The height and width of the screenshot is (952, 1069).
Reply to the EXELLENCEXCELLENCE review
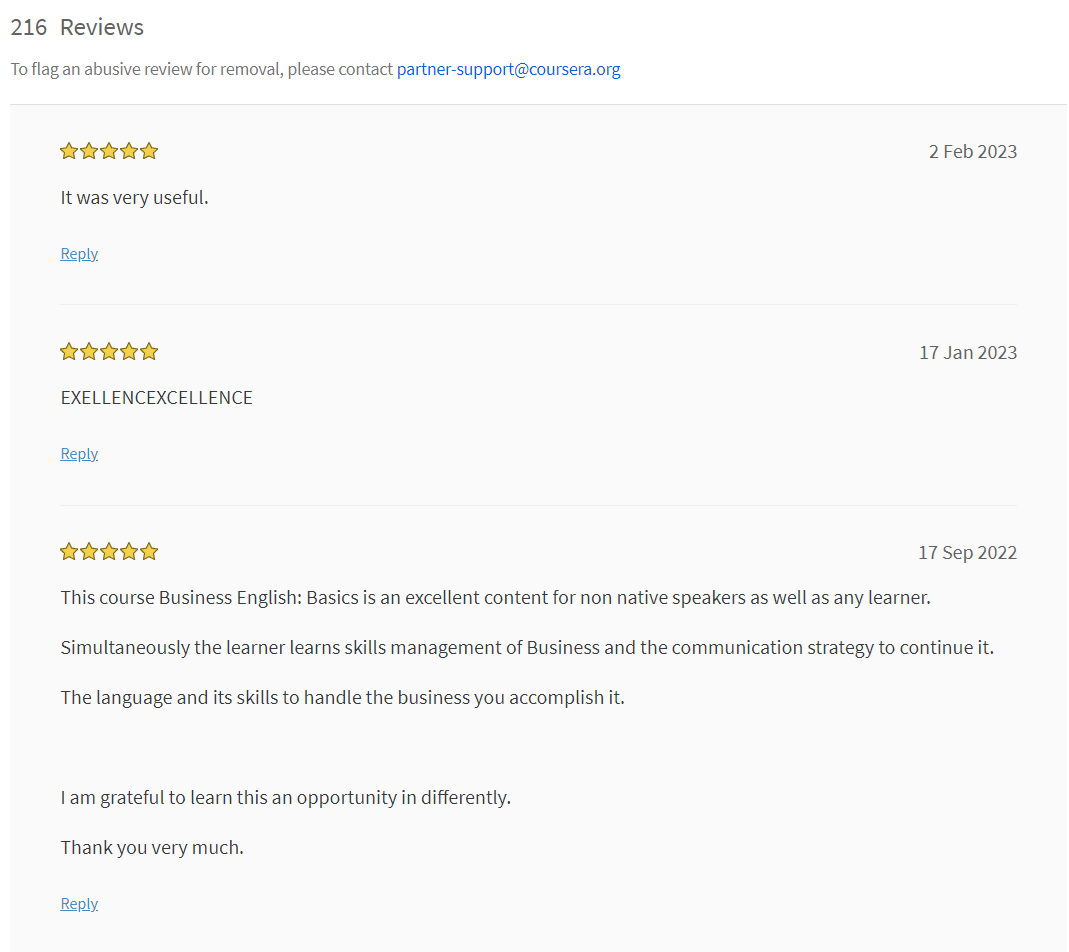coord(79,453)
